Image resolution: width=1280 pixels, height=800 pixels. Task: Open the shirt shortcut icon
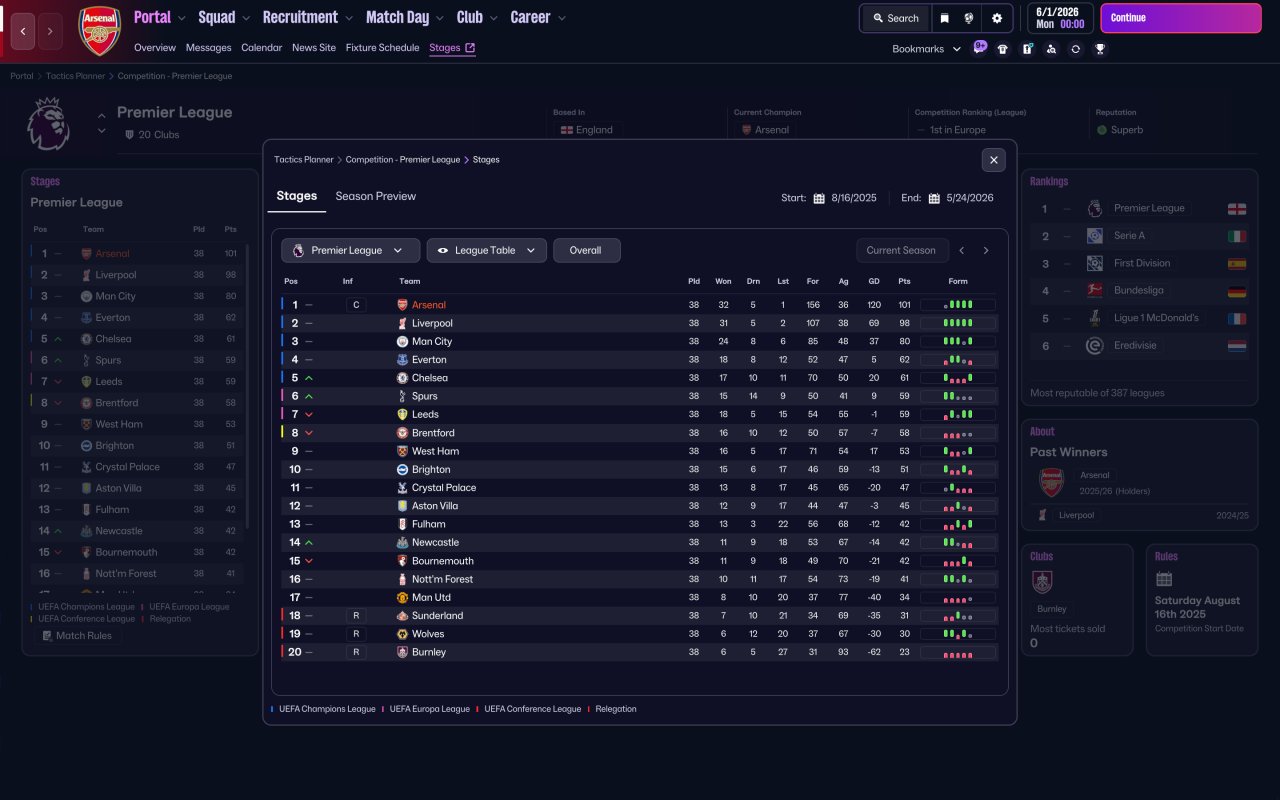click(x=1003, y=49)
